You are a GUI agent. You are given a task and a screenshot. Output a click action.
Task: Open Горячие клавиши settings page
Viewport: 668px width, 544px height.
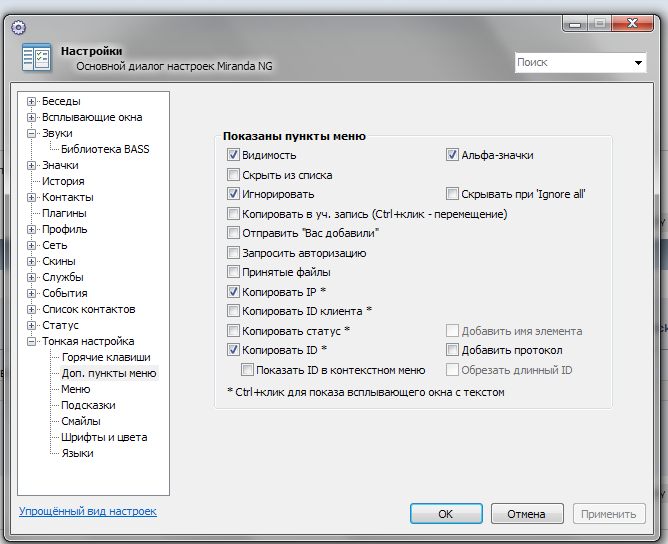click(x=106, y=357)
